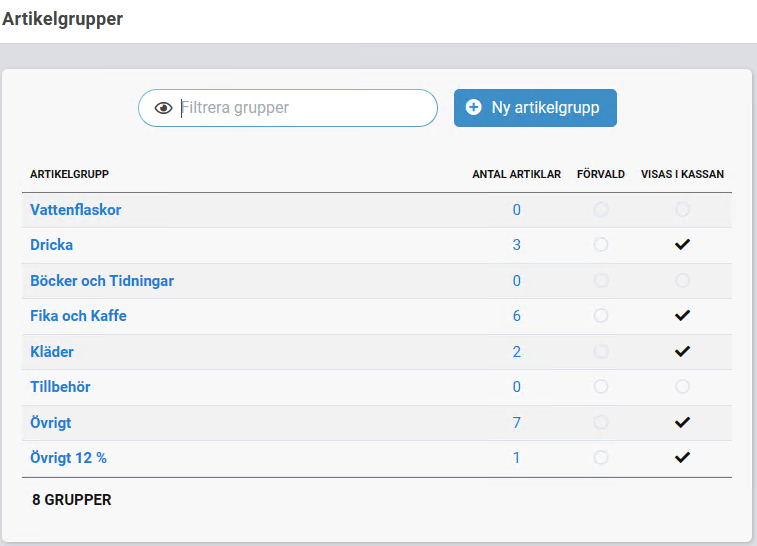Select Vattenflaskor as Förvald group
757x546 pixels.
[x=601, y=210]
